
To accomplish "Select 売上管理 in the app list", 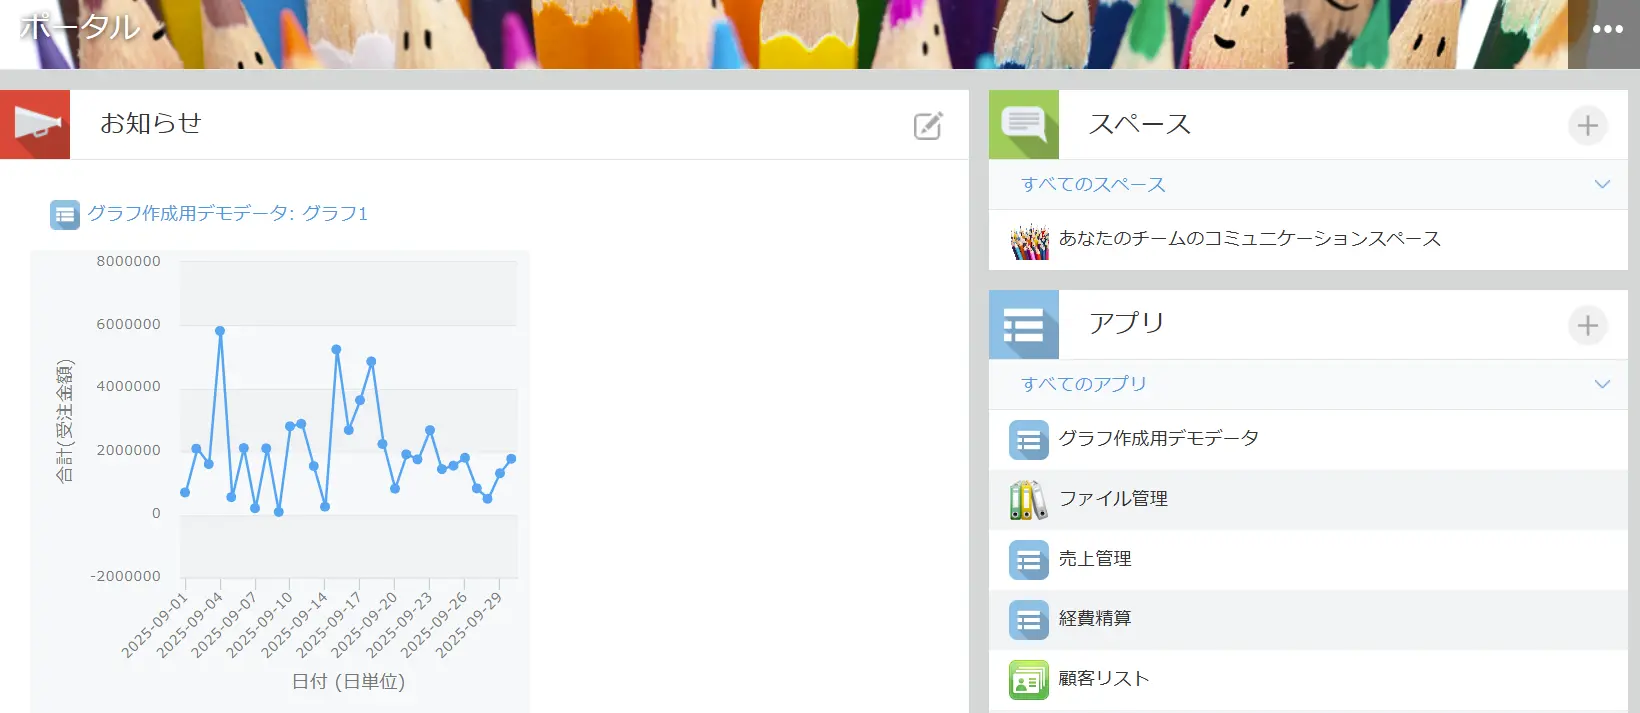I will [1094, 559].
